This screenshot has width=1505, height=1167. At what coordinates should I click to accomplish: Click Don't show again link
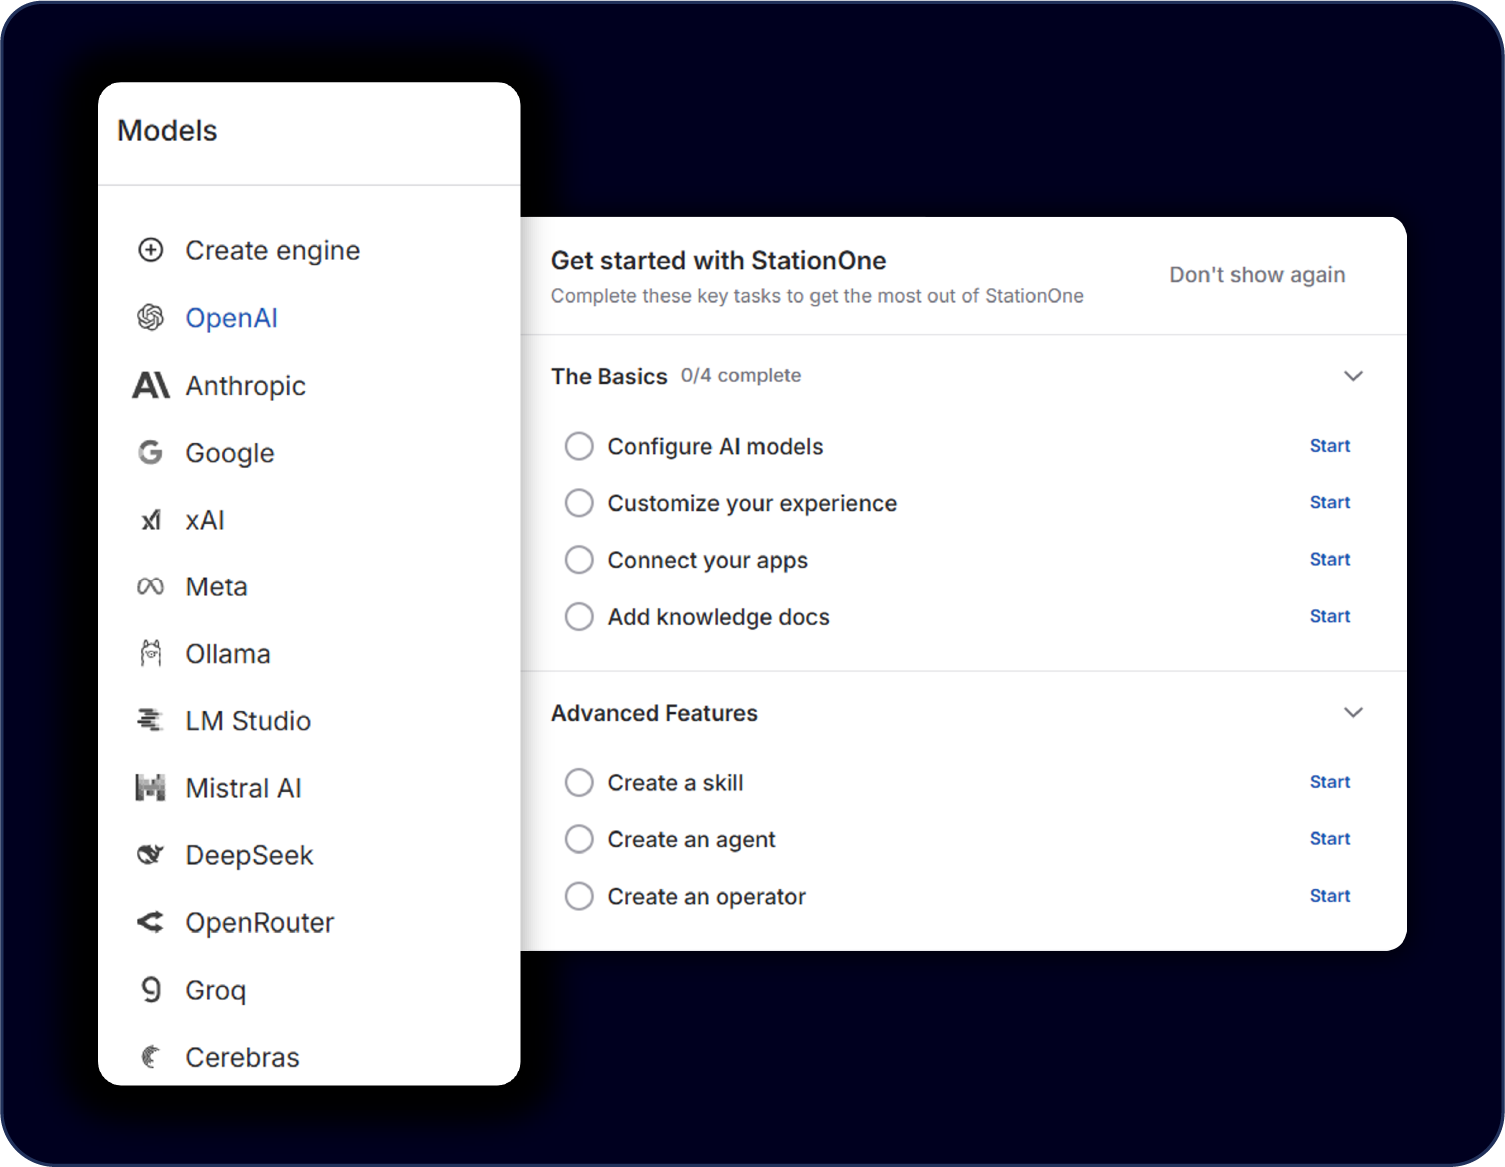(1257, 275)
